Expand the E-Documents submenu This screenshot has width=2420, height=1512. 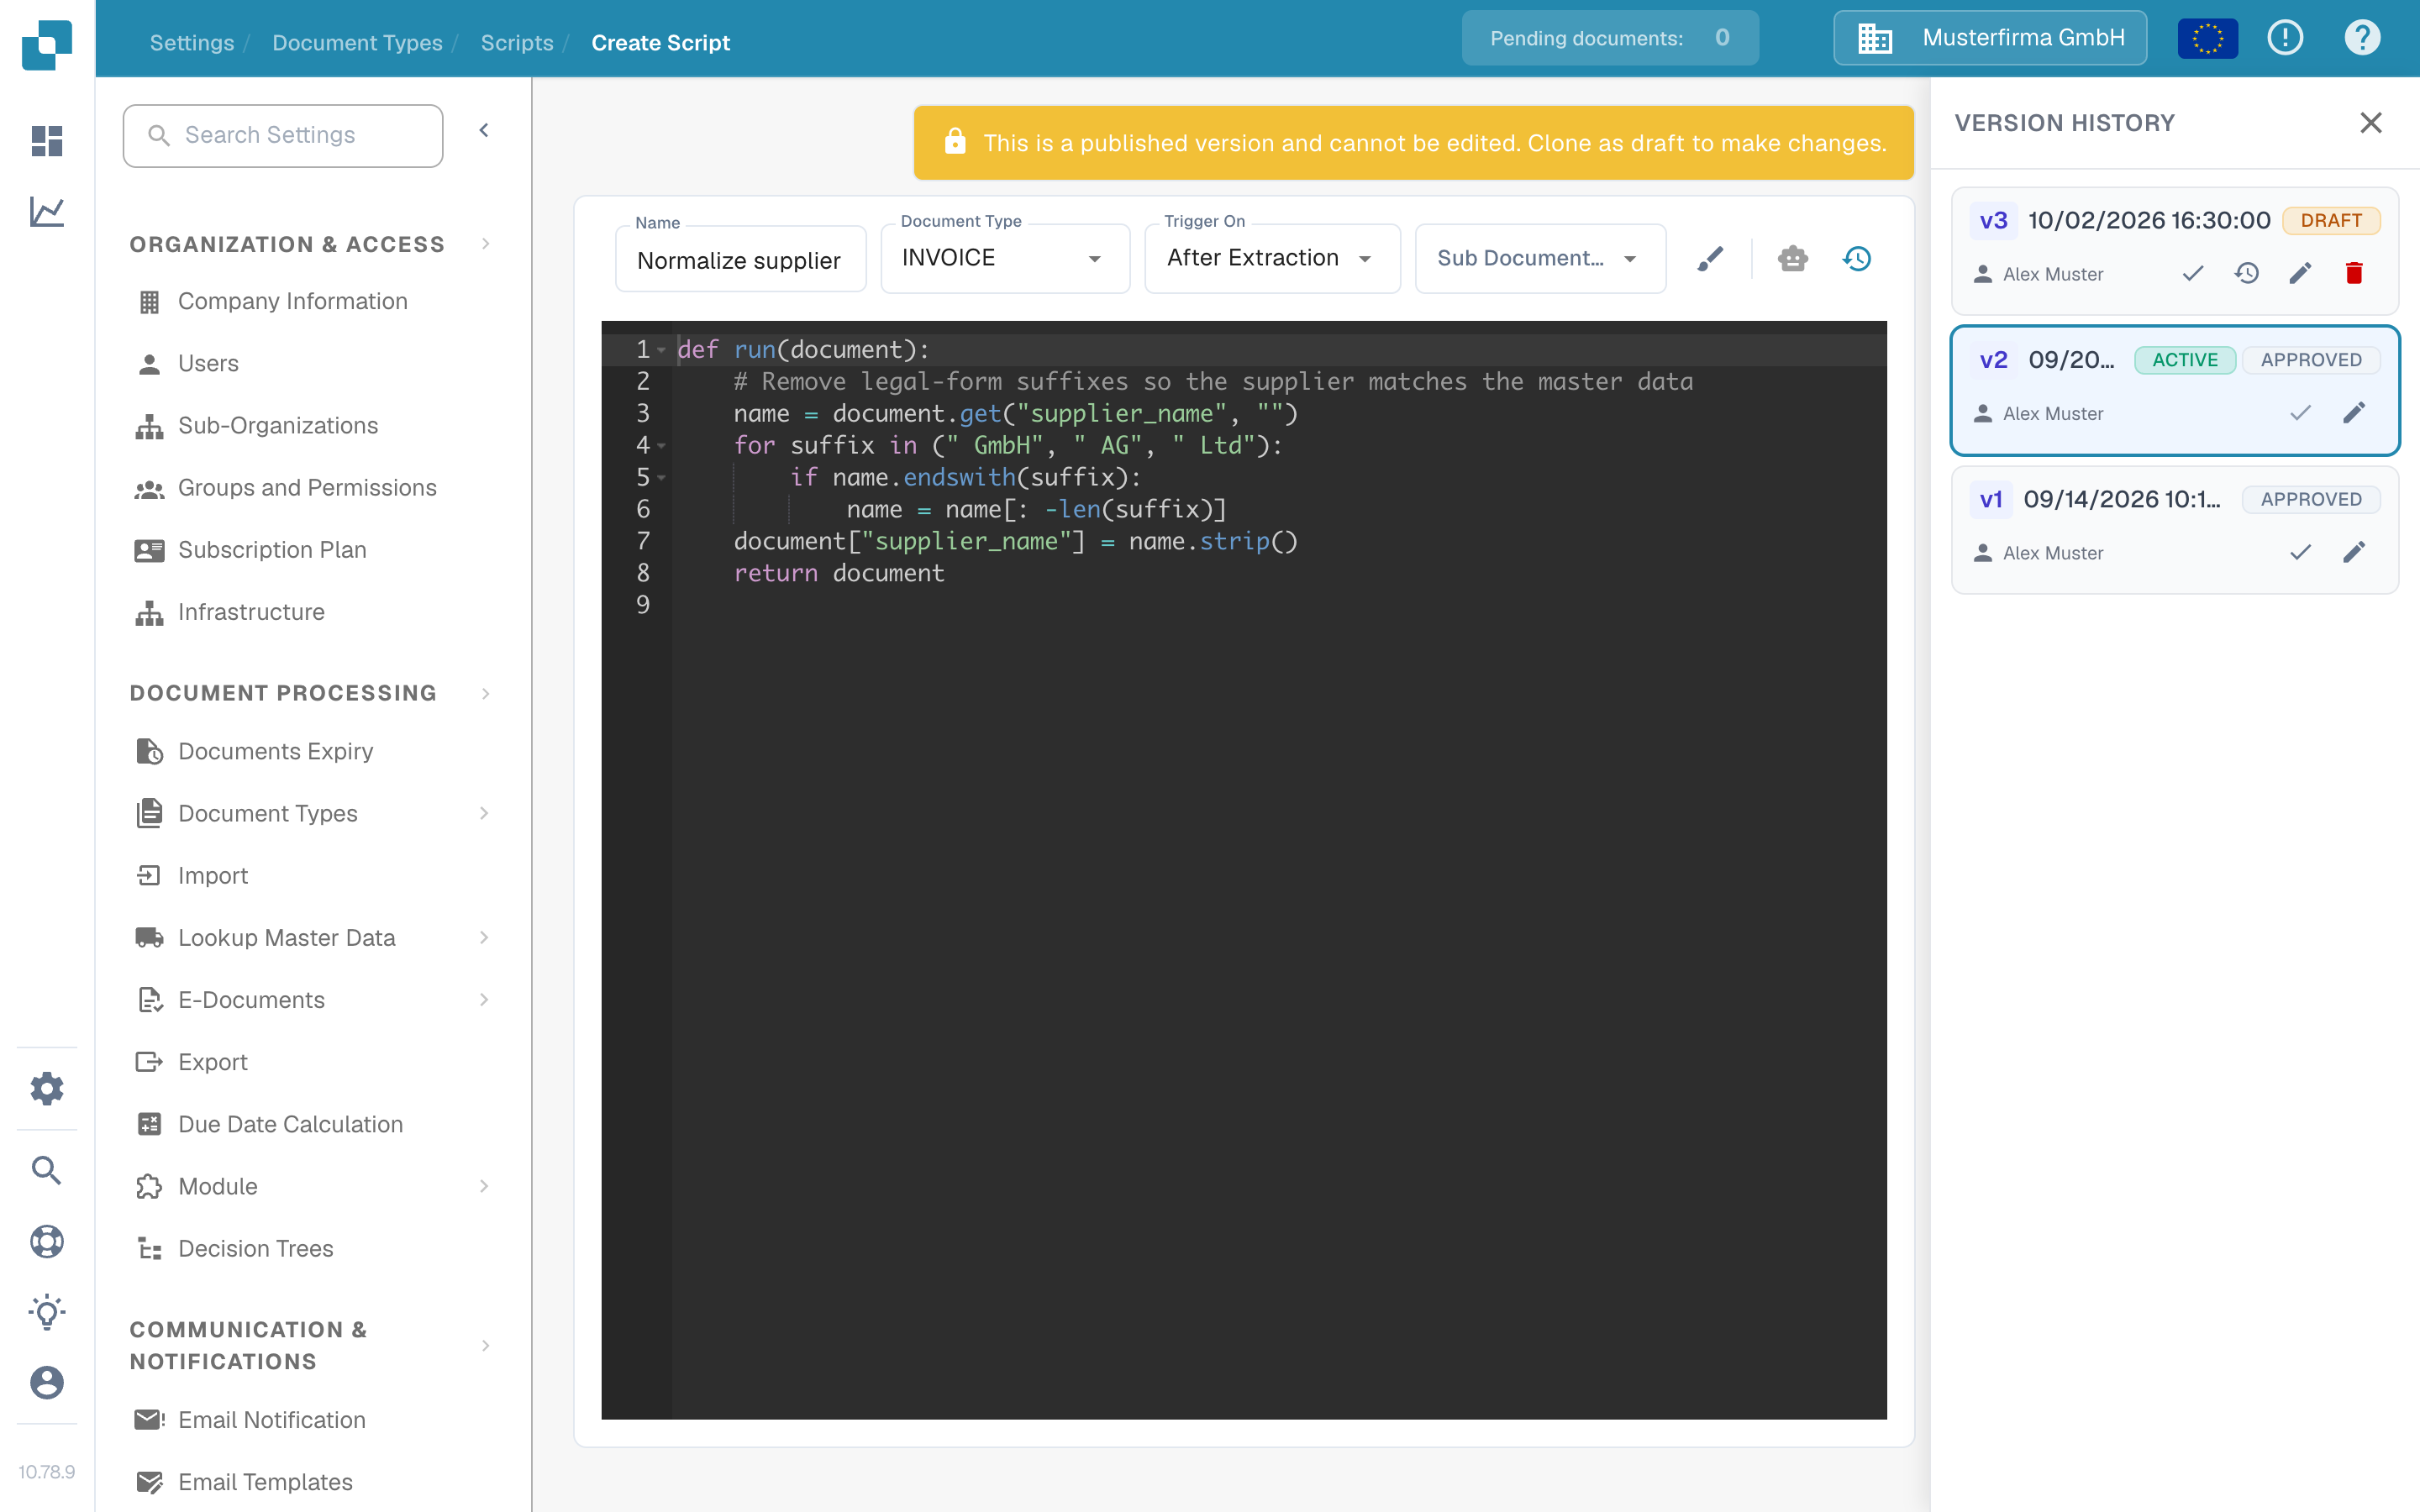(x=484, y=999)
